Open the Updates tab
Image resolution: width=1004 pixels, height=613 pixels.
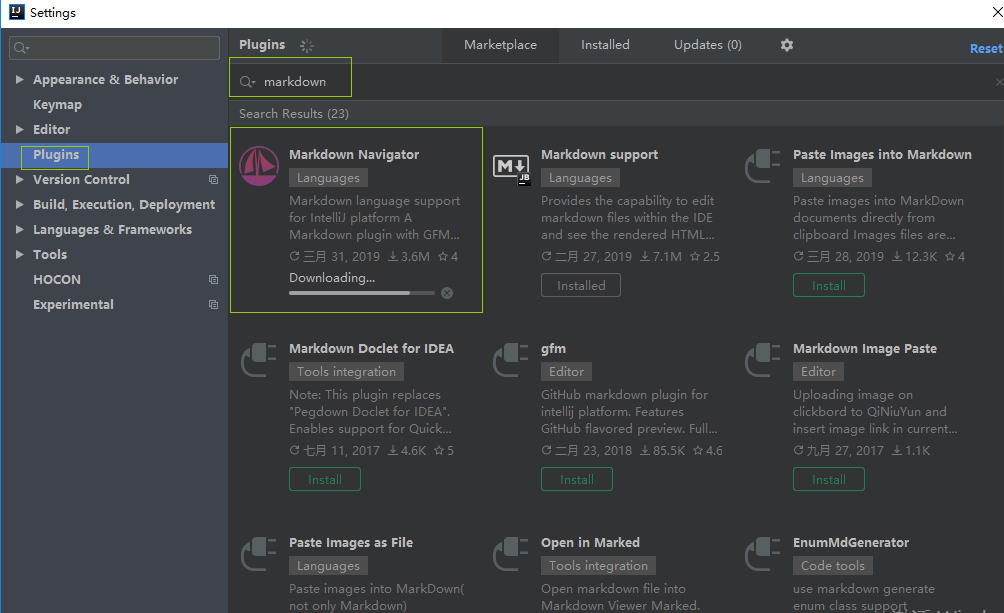[x=707, y=45]
